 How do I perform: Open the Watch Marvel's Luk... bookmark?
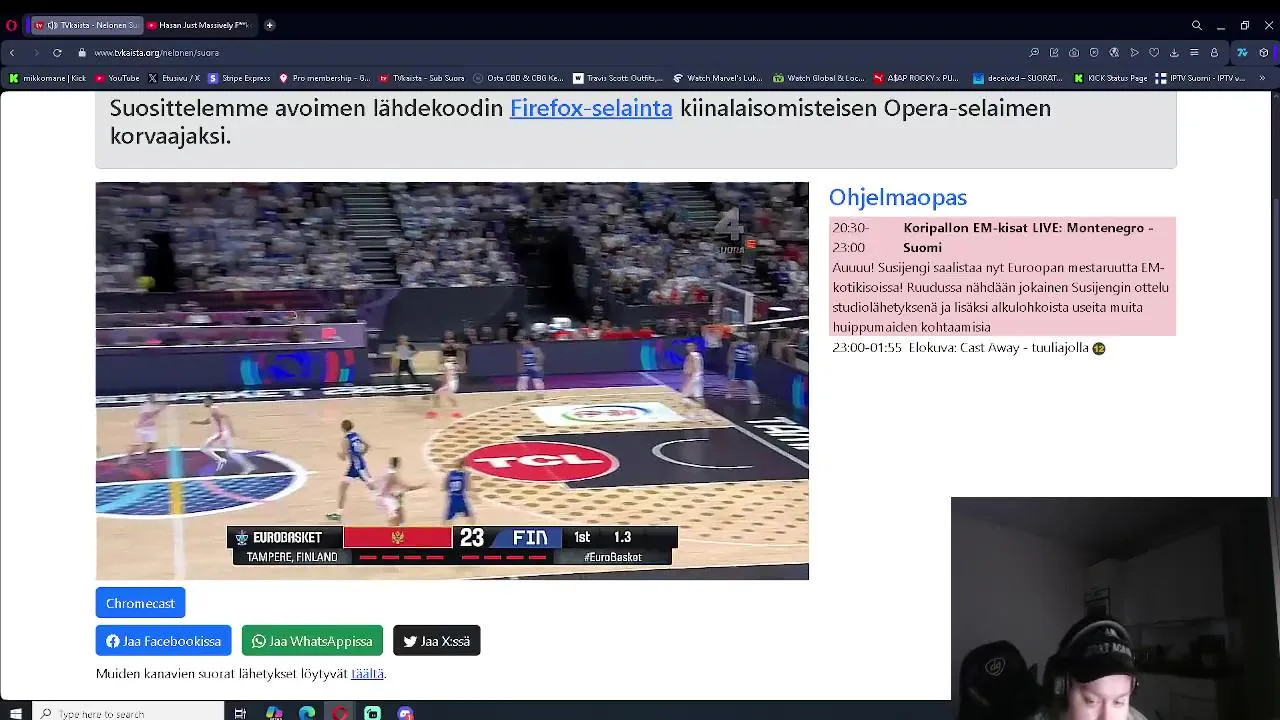click(718, 78)
